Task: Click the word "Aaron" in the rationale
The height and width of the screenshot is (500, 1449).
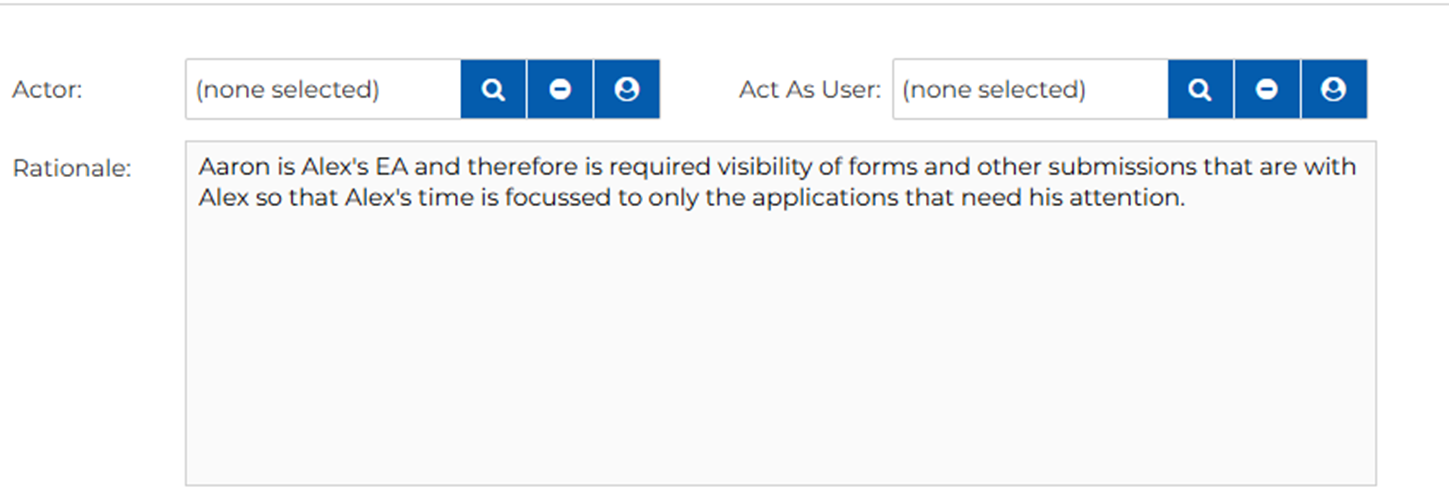Action: (x=227, y=167)
